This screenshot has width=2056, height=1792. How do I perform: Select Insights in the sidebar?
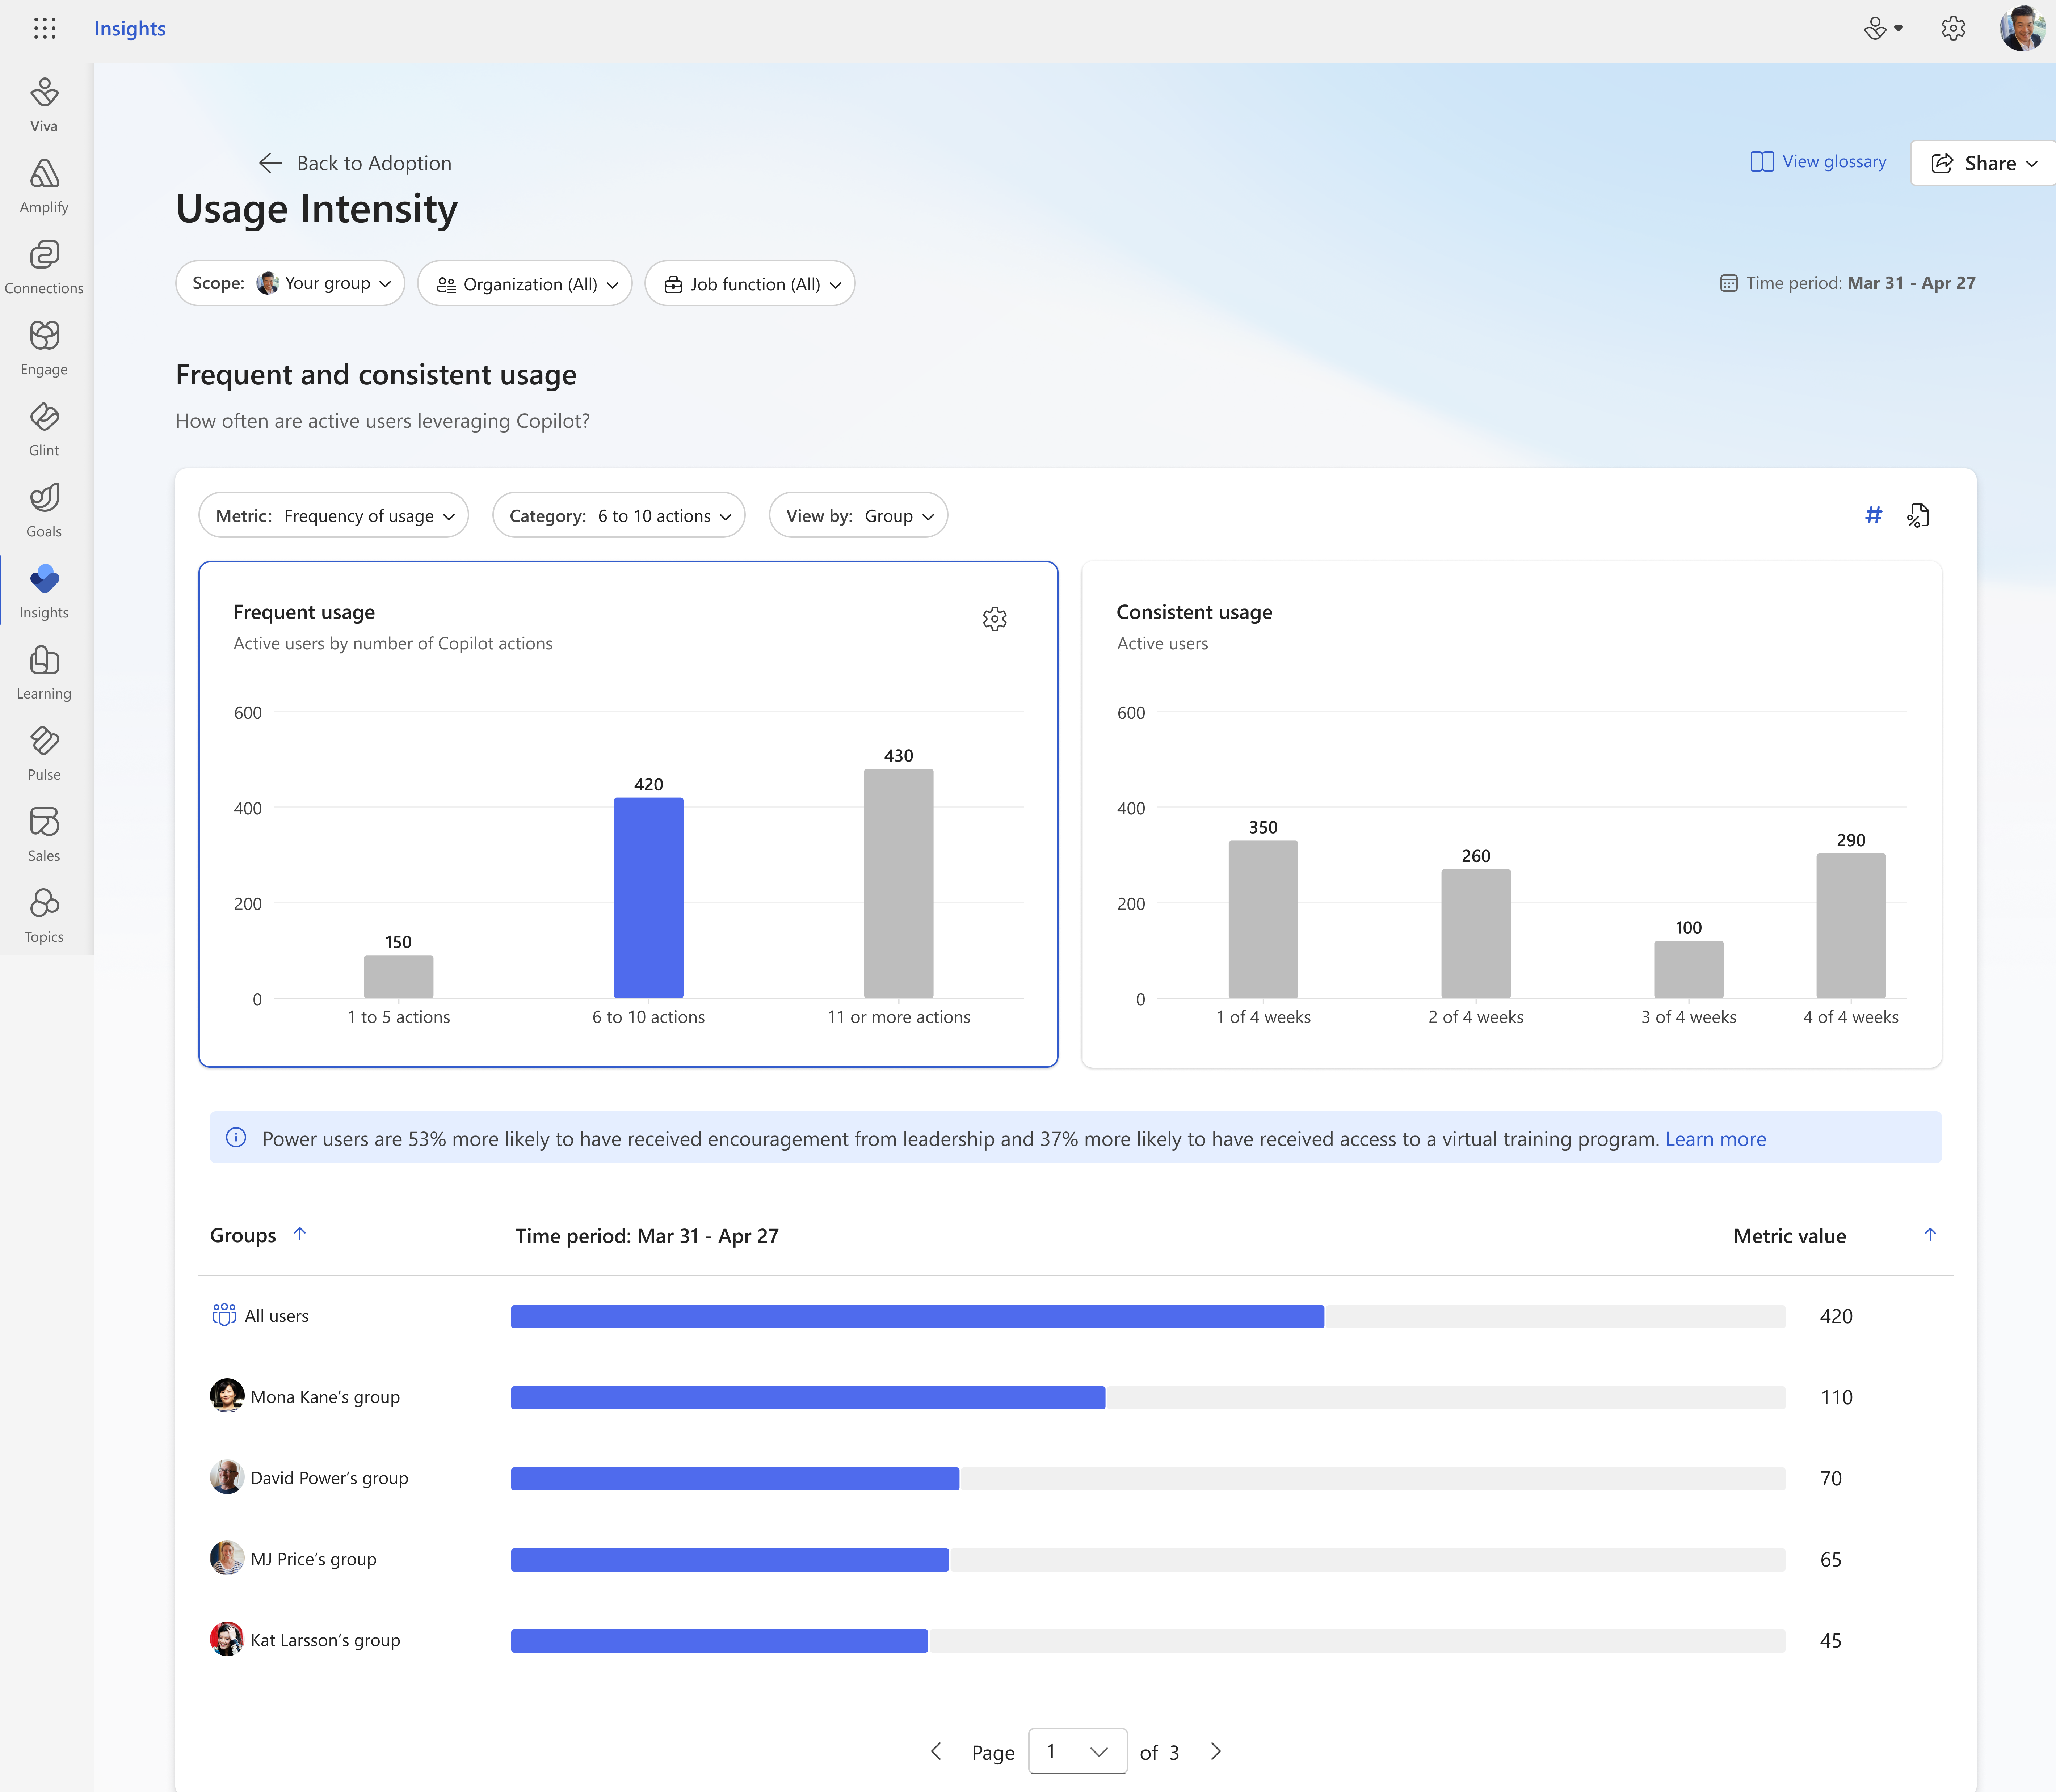point(44,591)
